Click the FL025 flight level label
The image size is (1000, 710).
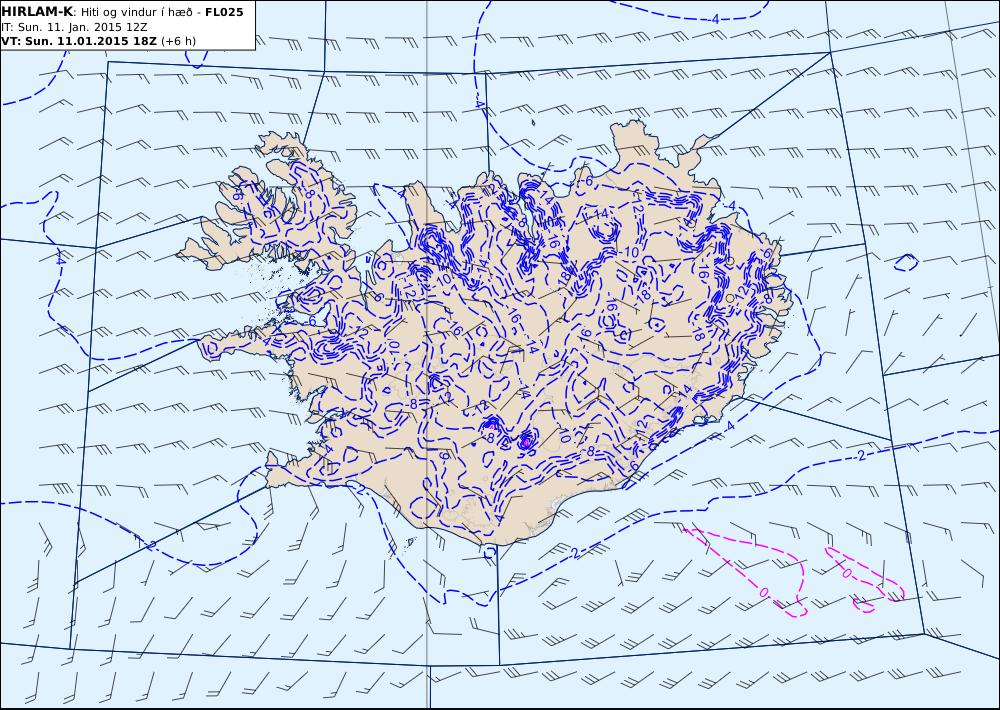pos(224,12)
